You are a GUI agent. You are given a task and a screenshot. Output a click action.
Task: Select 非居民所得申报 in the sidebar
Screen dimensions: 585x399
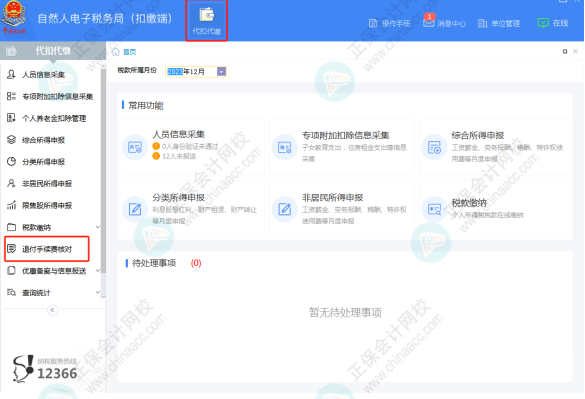click(47, 183)
